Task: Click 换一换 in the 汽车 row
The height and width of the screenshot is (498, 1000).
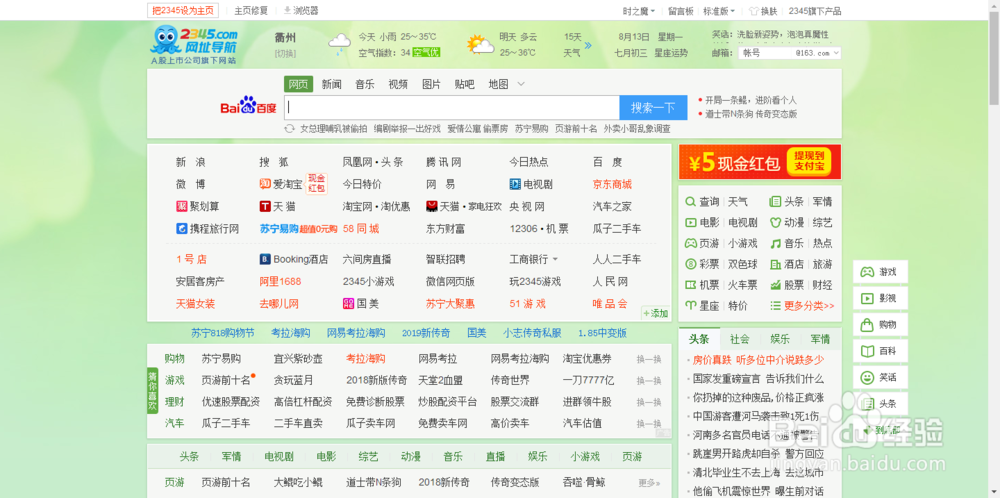Action: pos(649,423)
